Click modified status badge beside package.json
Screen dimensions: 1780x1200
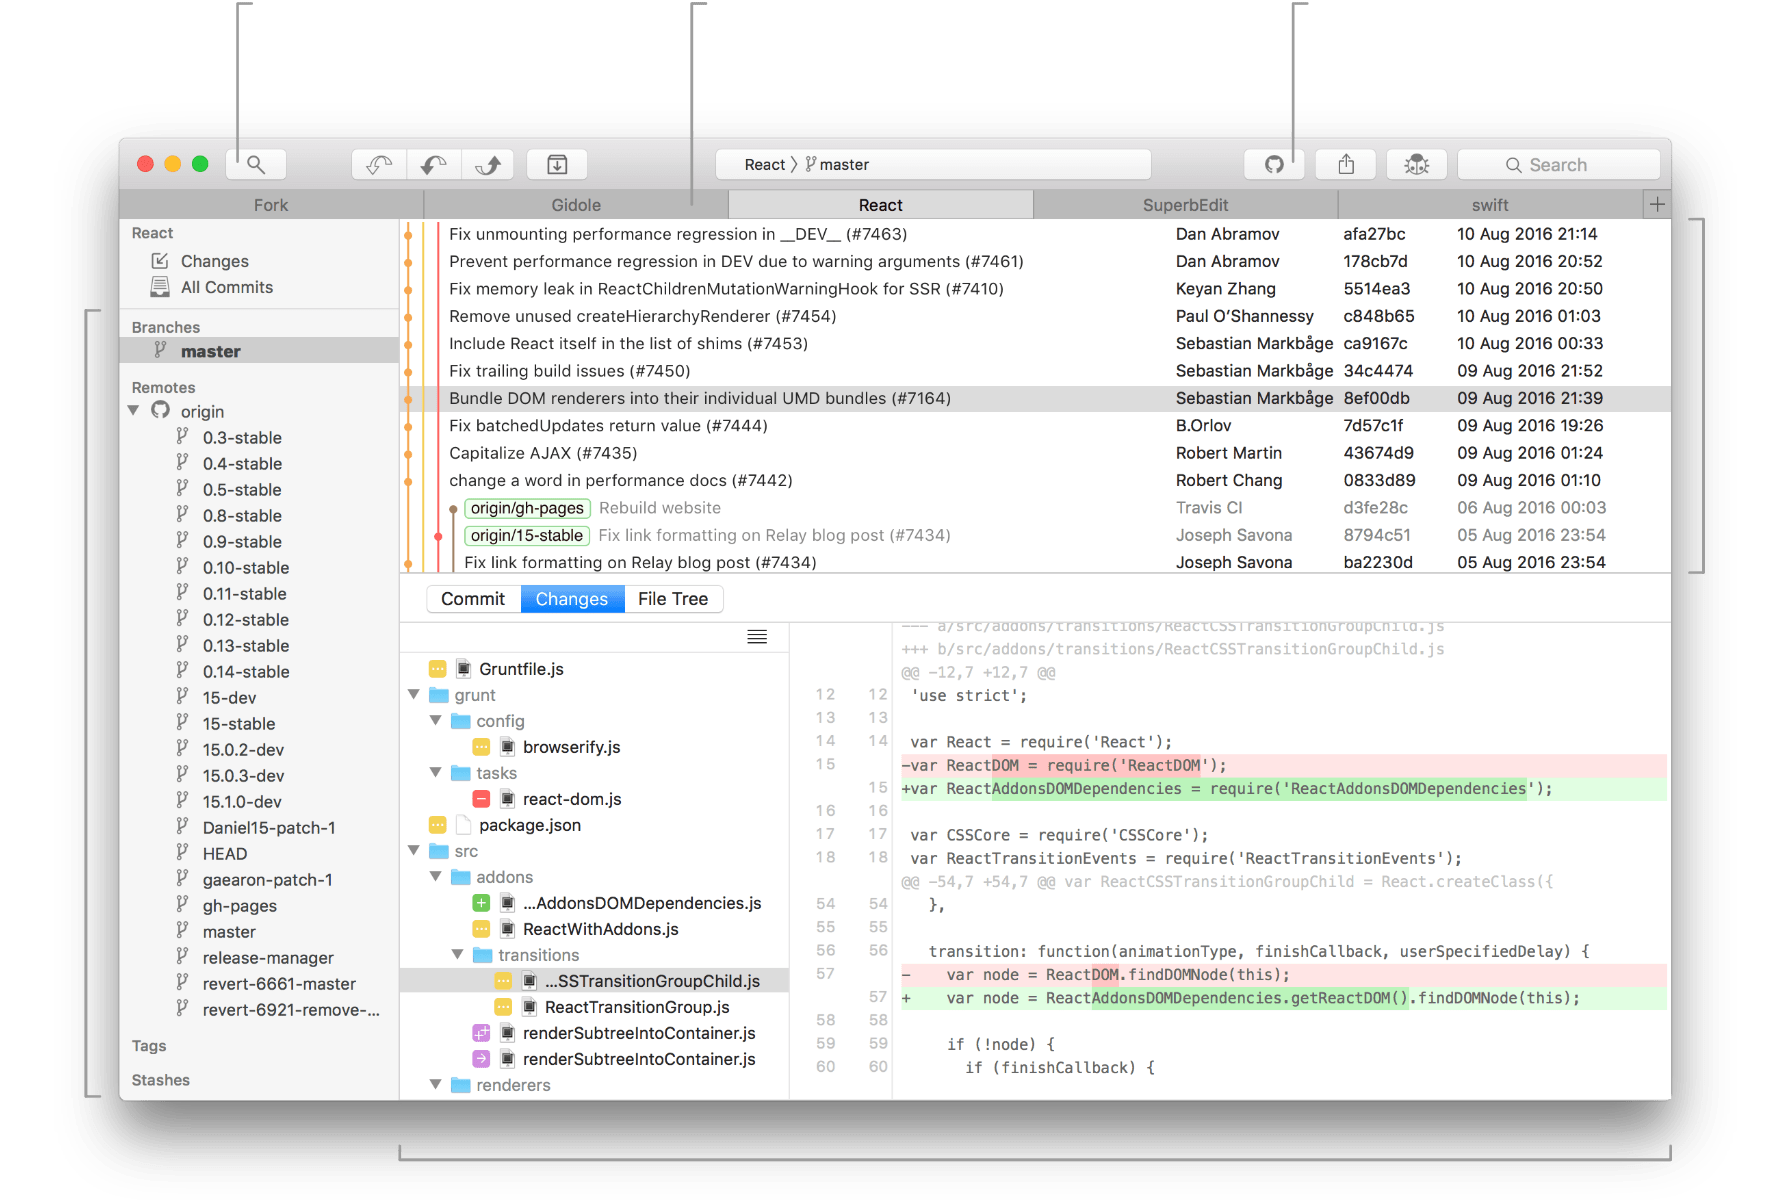coord(438,825)
